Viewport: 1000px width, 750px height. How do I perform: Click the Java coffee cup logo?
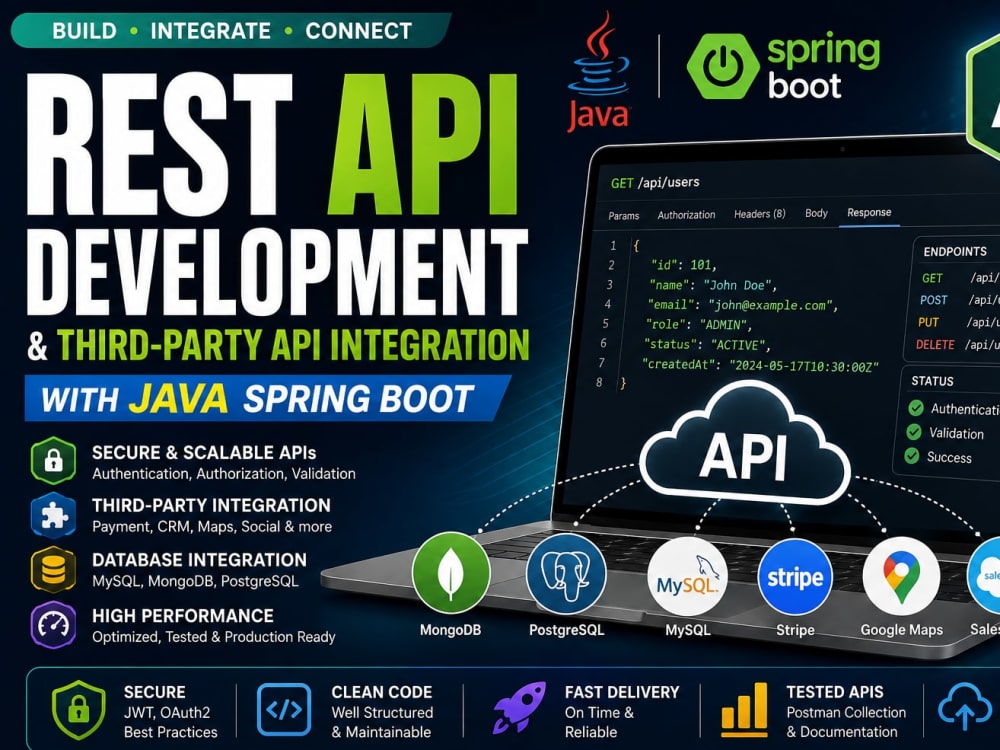pos(598,71)
